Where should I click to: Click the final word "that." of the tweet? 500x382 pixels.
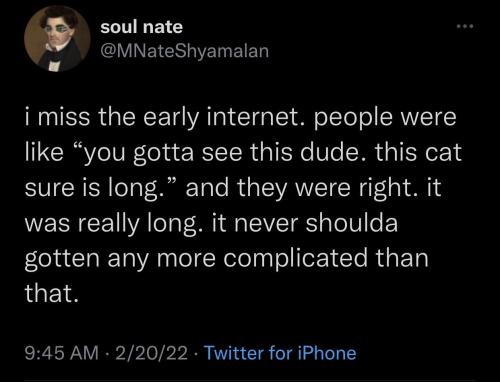coord(52,293)
